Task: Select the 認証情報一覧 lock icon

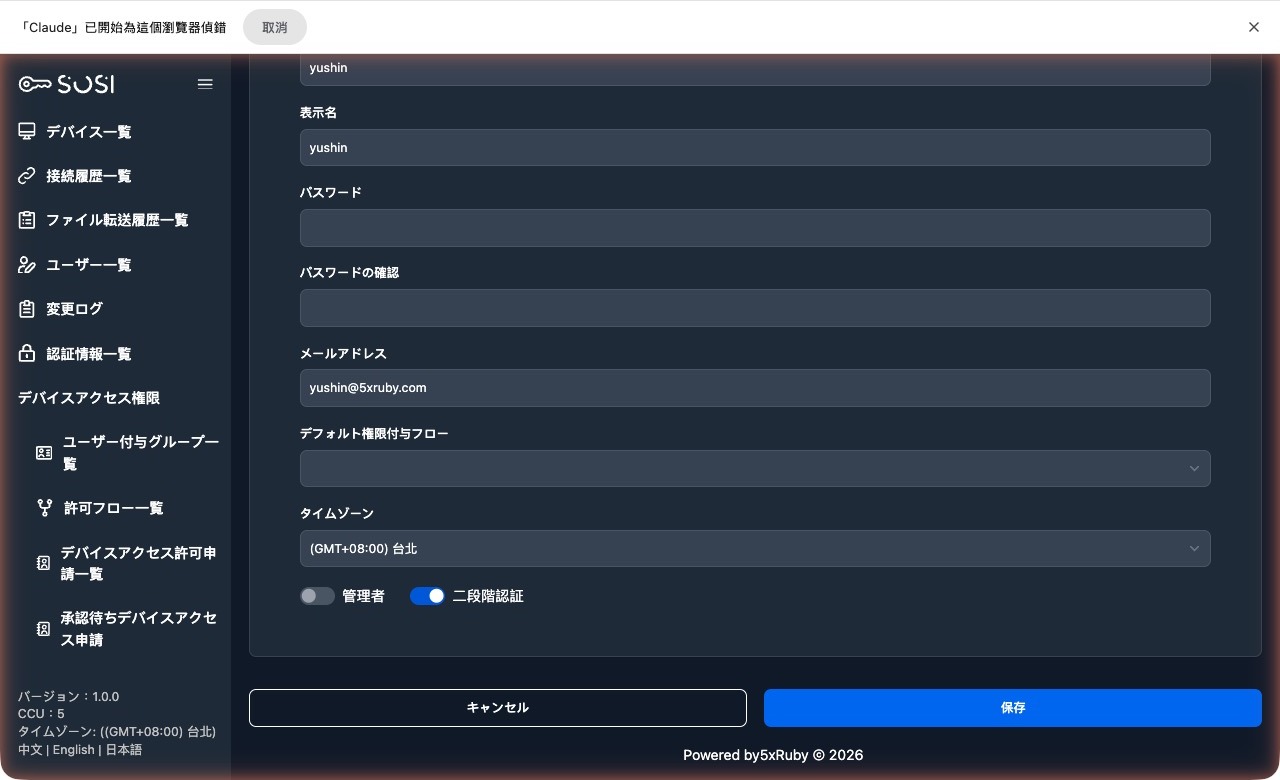Action: tap(26, 353)
